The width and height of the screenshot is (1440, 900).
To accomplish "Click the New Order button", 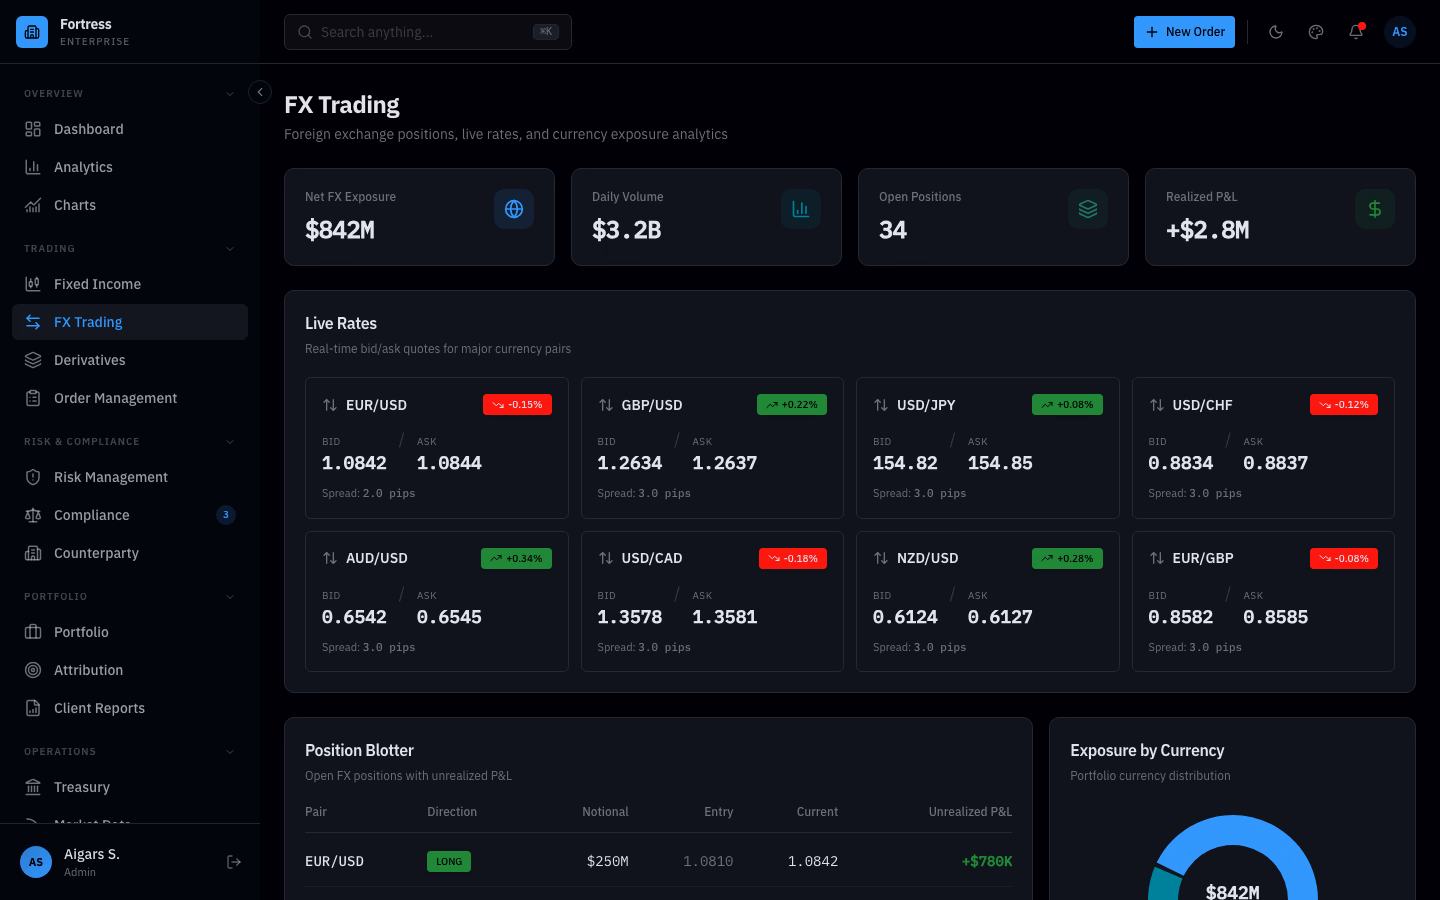I will coord(1184,32).
